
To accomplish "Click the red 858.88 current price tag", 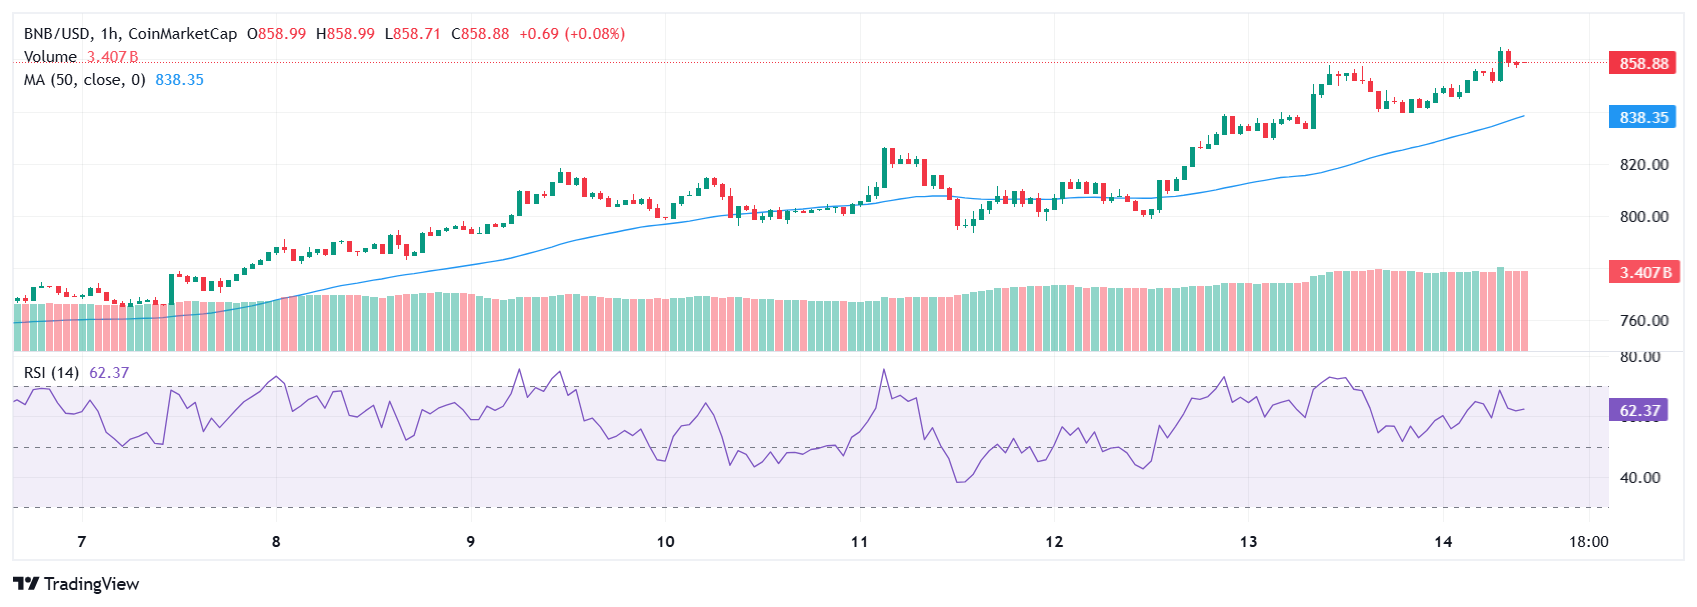I will [1644, 63].
